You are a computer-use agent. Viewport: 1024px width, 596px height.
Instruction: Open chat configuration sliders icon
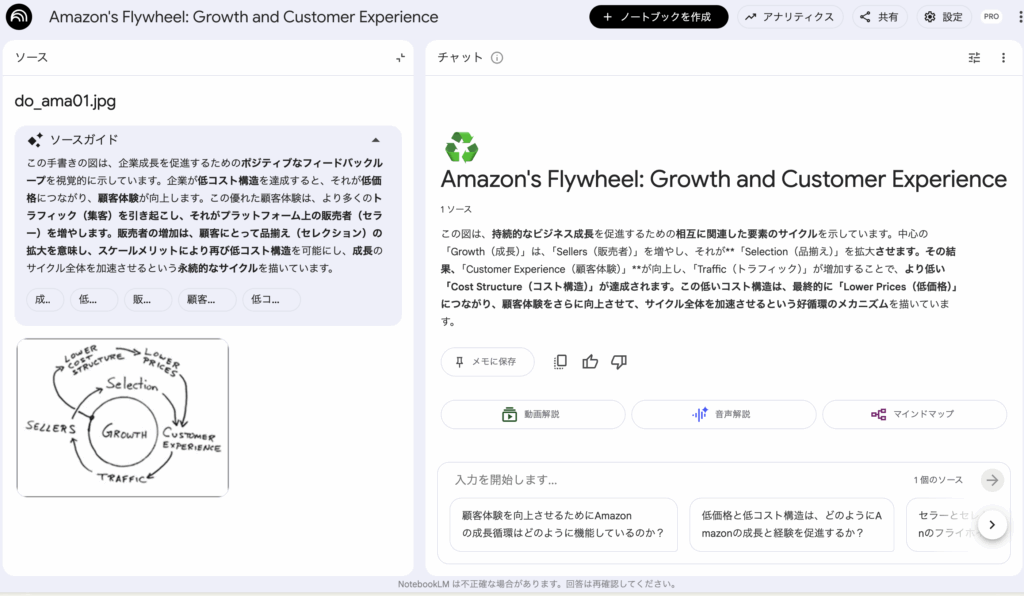pos(974,58)
